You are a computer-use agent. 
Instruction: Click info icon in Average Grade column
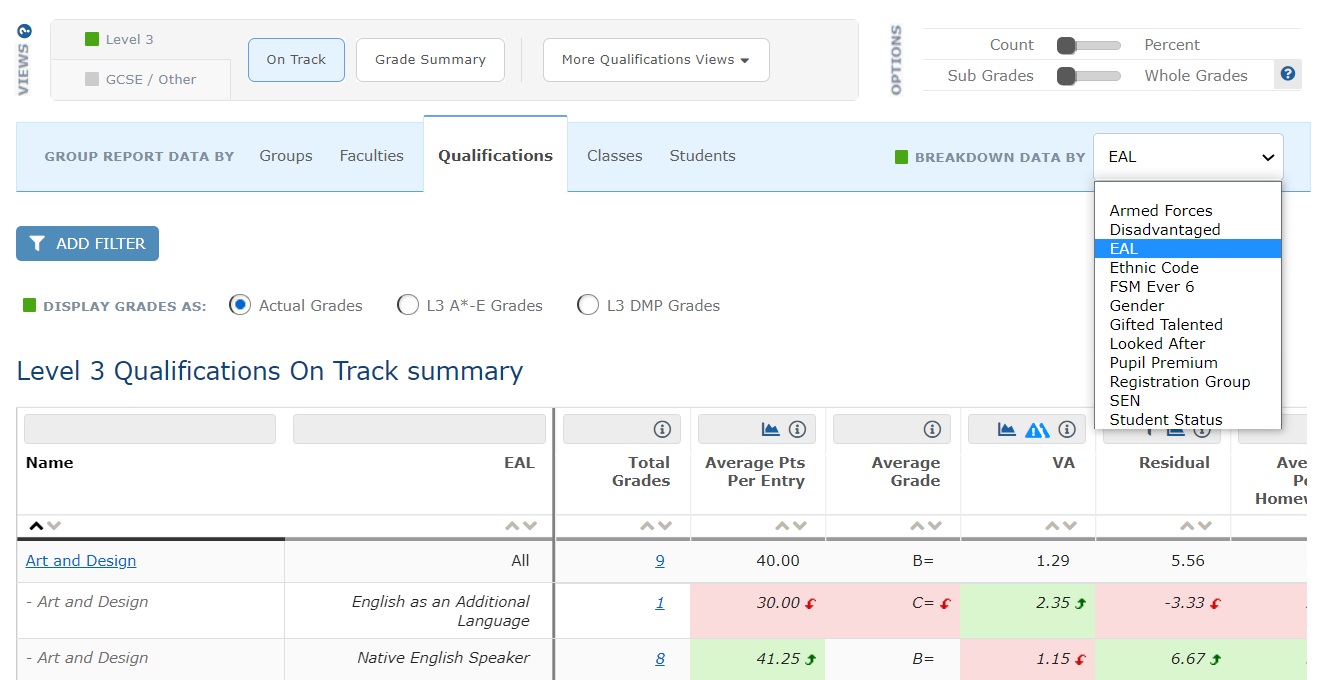pyautogui.click(x=932, y=429)
